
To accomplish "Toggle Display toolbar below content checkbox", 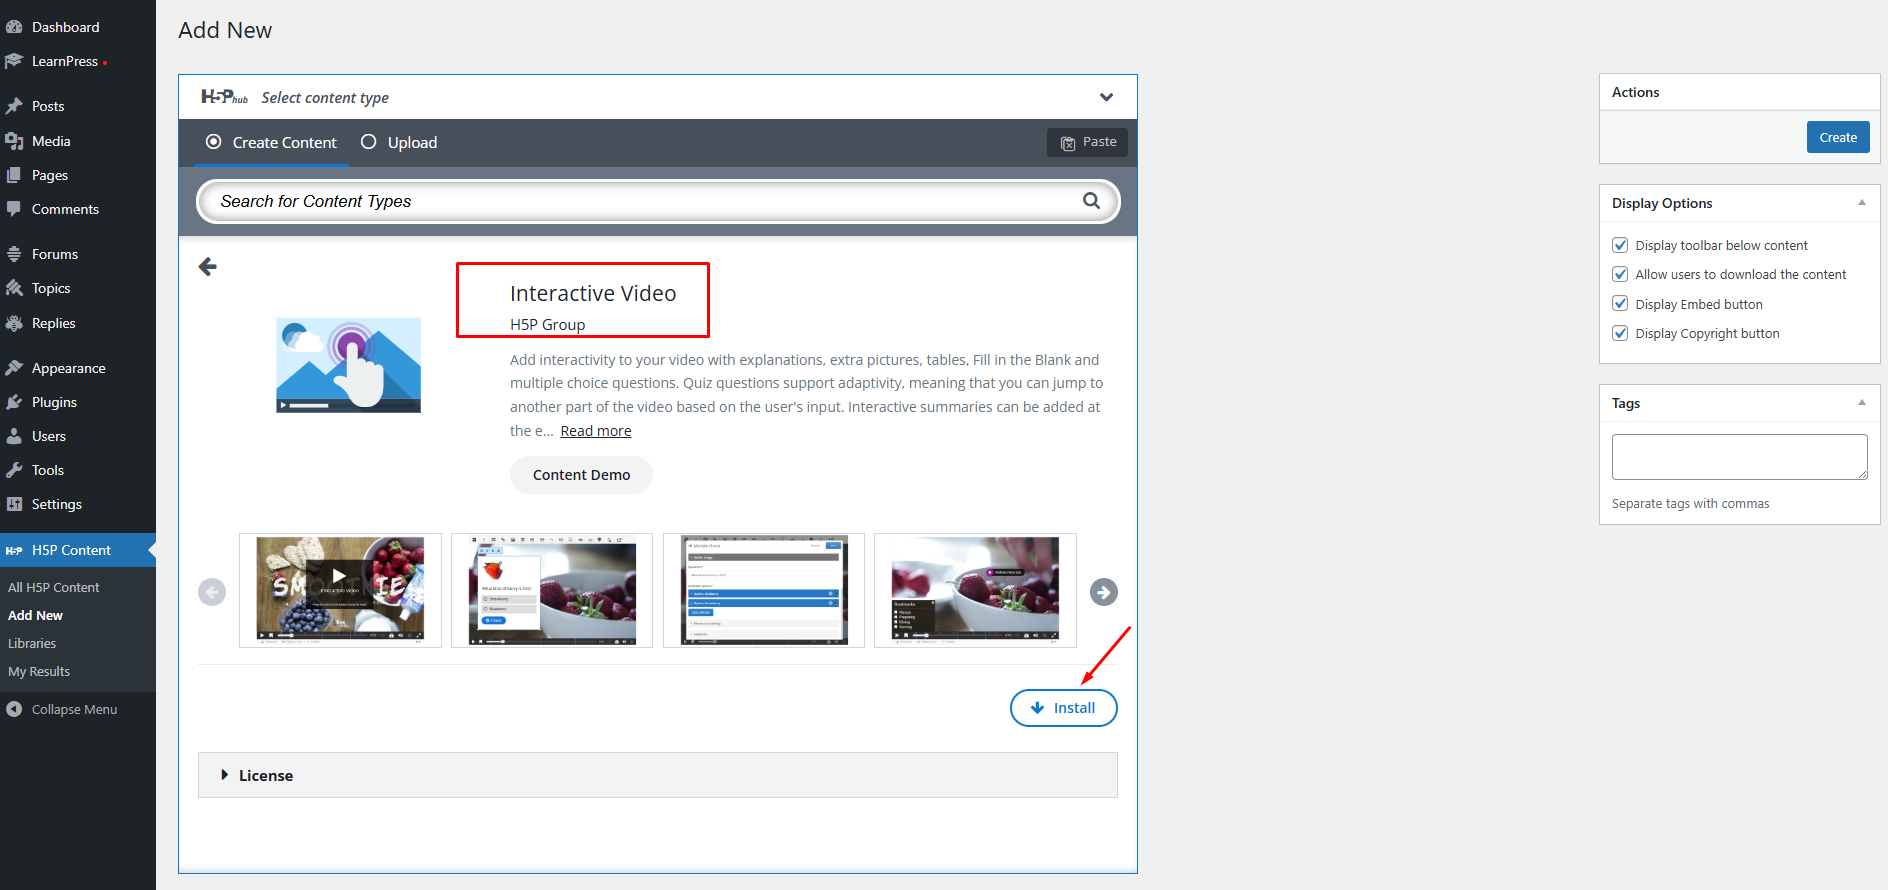I will tap(1620, 245).
